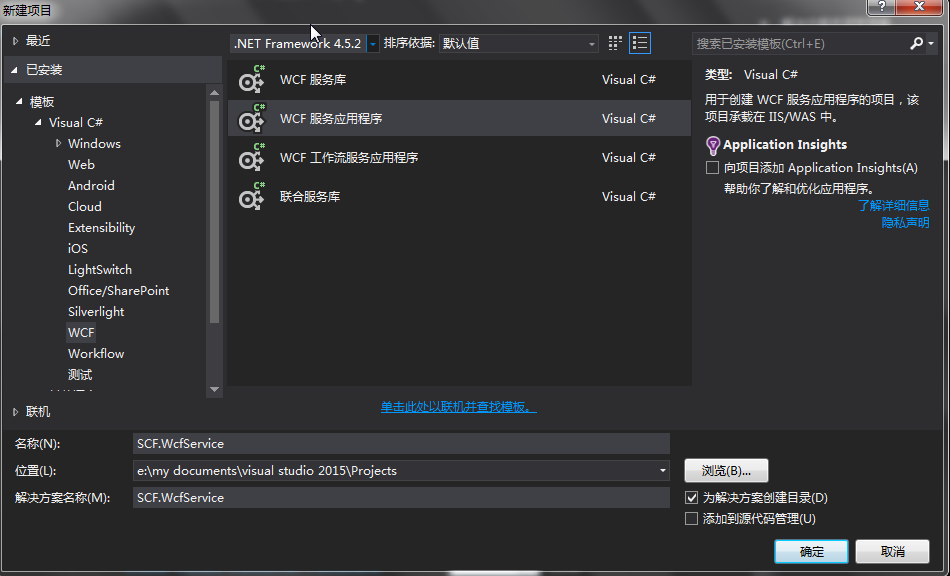Uncheck 为解决方案创建目录 checkbox

tap(691, 497)
